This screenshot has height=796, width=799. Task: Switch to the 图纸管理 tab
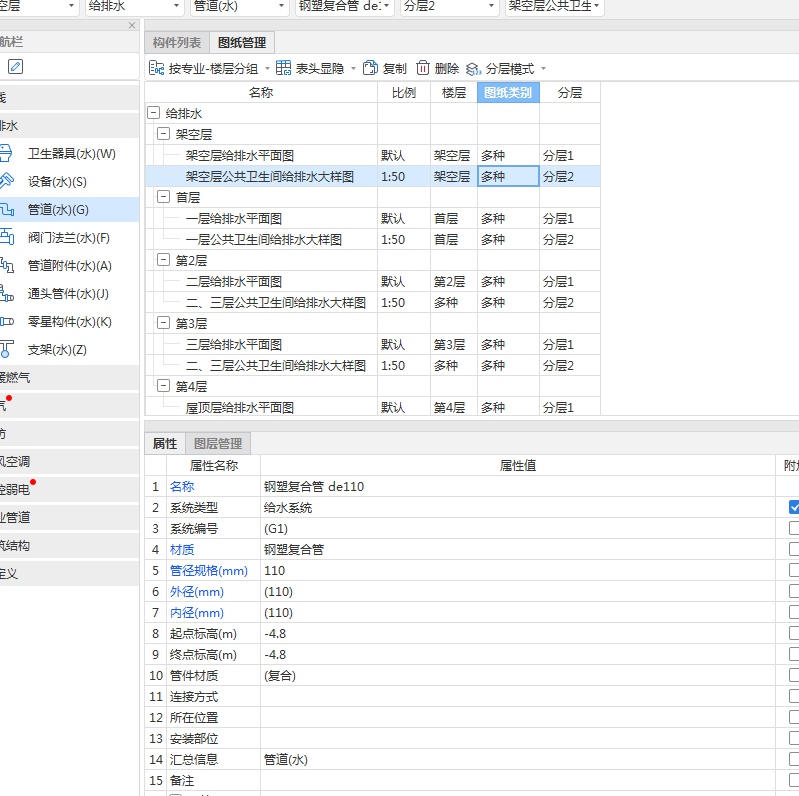(242, 42)
